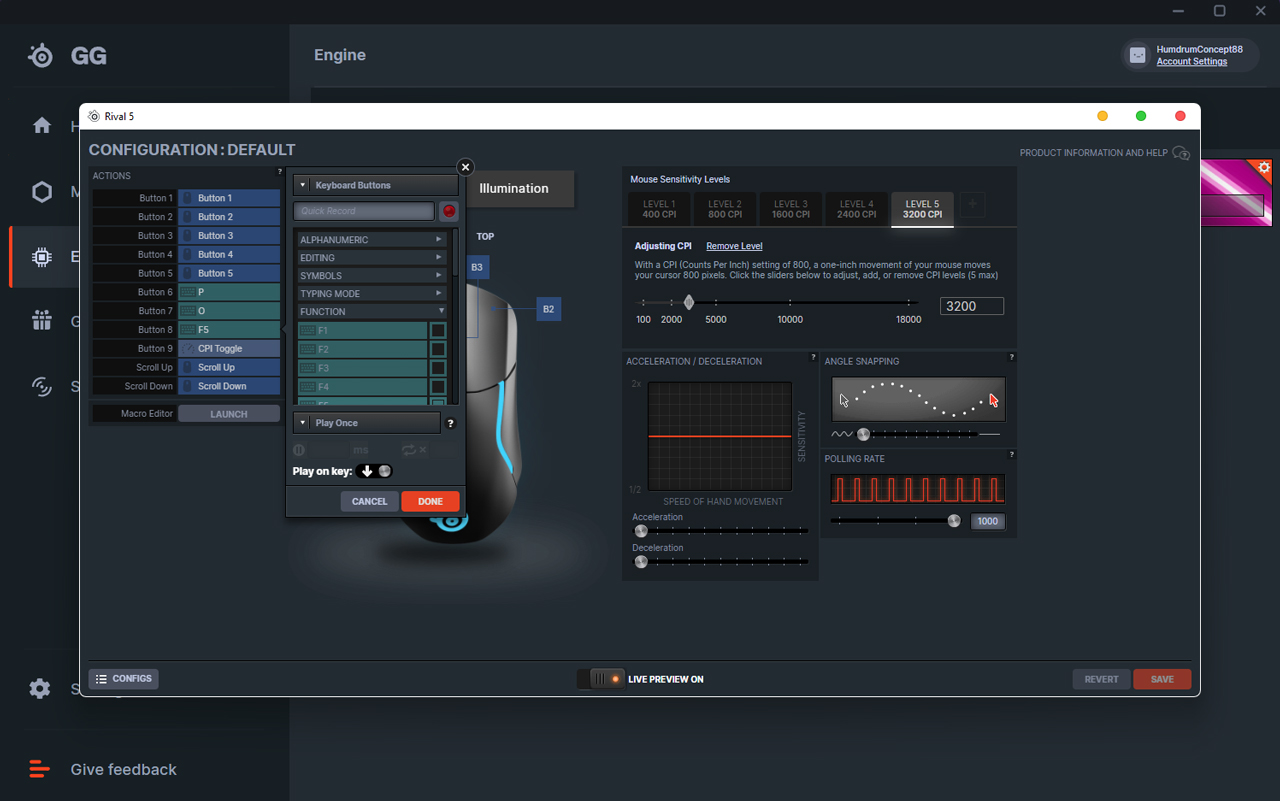Click the red Quick Record button

point(449,211)
